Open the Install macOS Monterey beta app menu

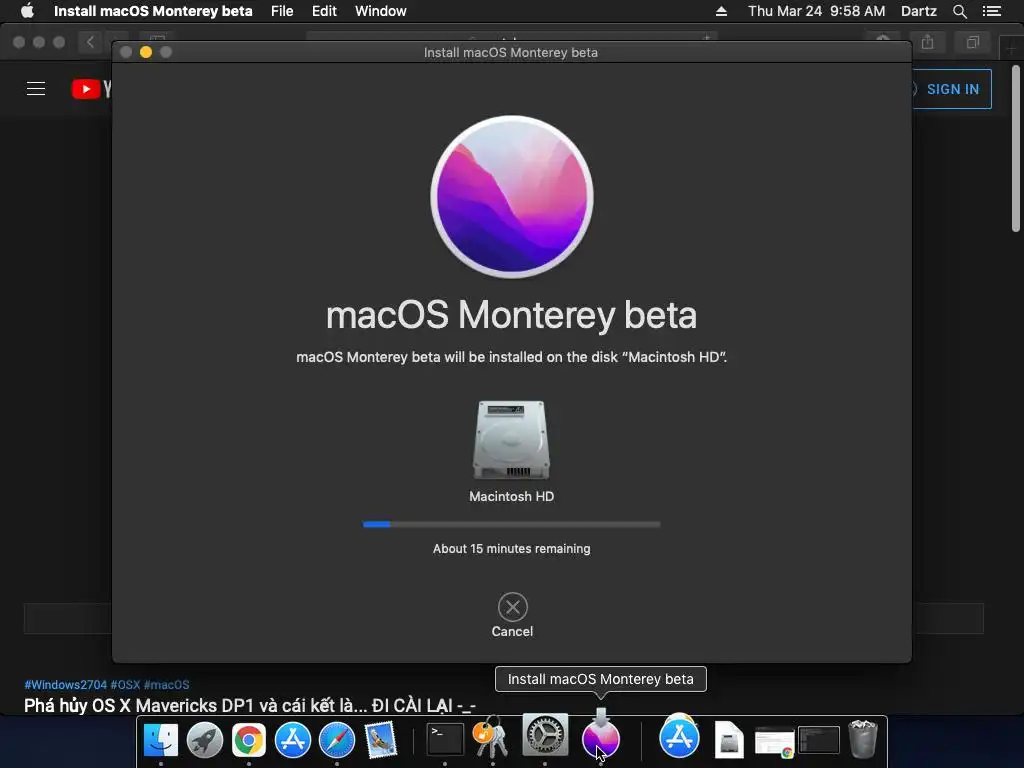(153, 11)
